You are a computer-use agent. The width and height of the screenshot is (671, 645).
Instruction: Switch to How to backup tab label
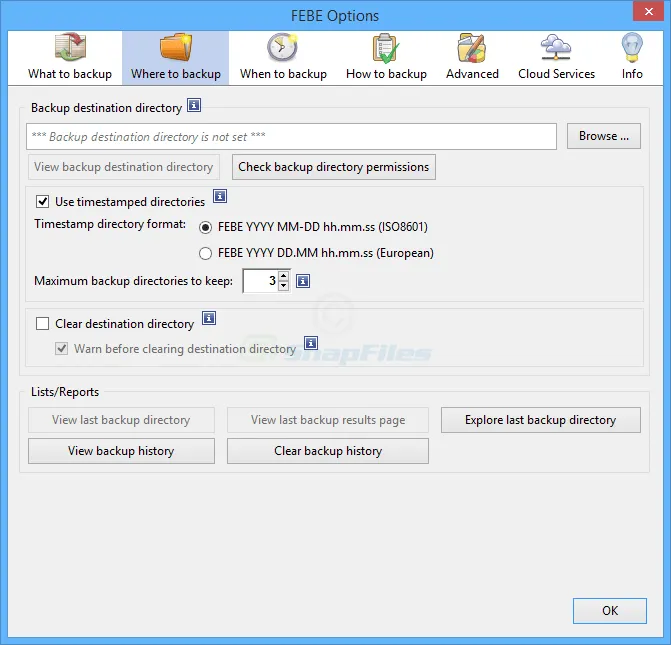[386, 74]
